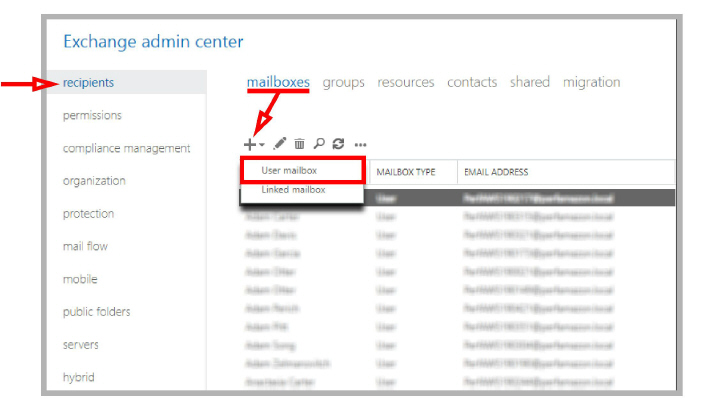Open the more options ellipsis menu
This screenshot has height=409, width=723.
(x=360, y=145)
